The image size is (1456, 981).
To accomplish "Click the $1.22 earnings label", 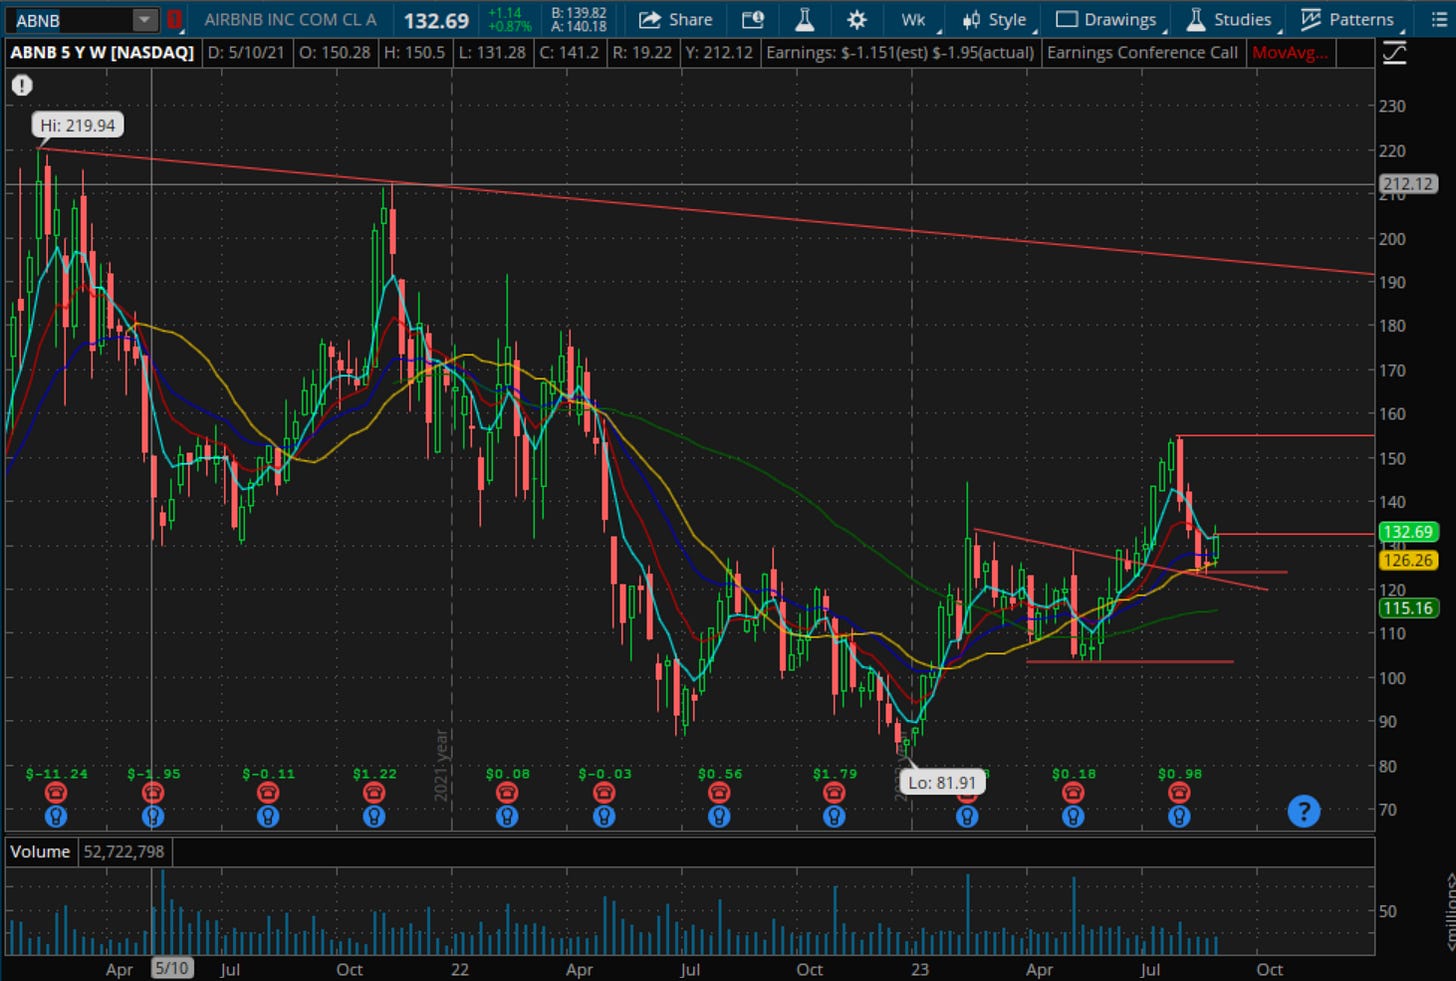I will pos(374,774).
